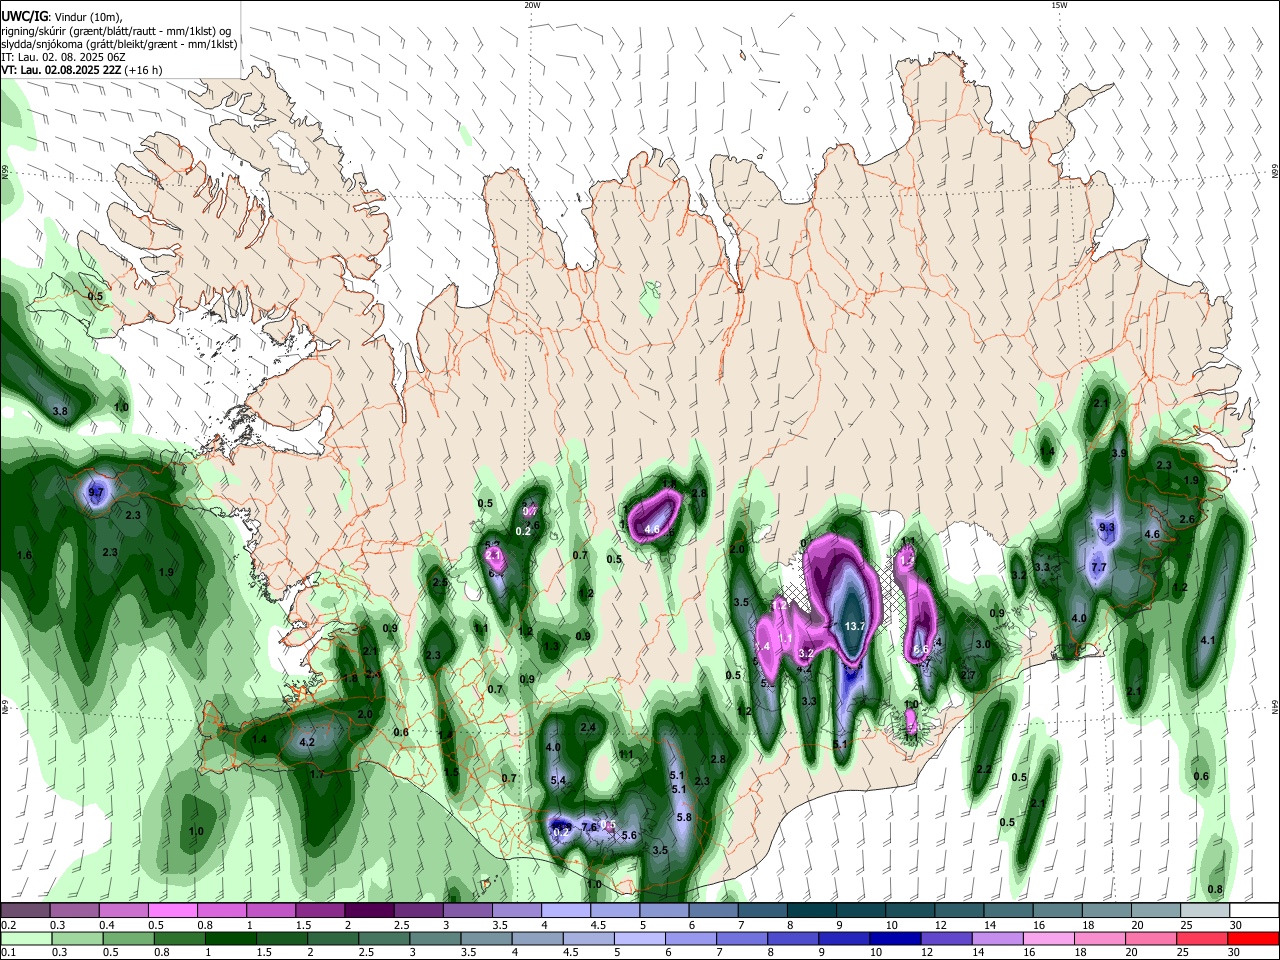This screenshot has width=1280, height=960.
Task: Click the red-pink 25–30 swatch in lower legend row
Action: pyautogui.click(x=1203, y=938)
